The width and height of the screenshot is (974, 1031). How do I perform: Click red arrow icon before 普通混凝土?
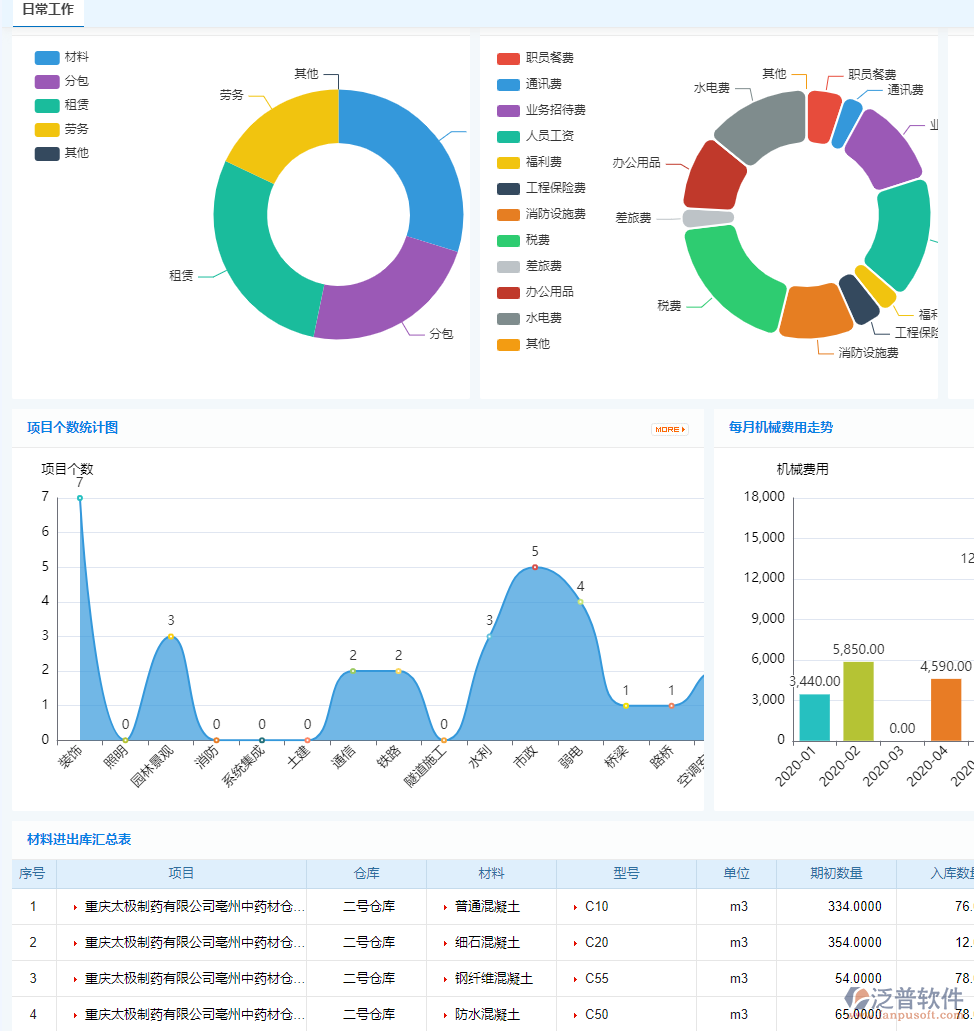point(444,907)
